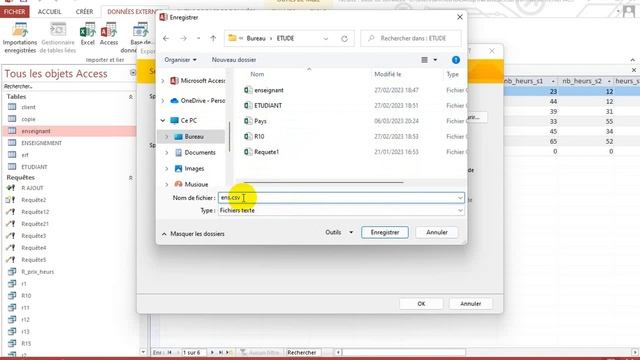Open the address path history dropdown

coord(326,39)
